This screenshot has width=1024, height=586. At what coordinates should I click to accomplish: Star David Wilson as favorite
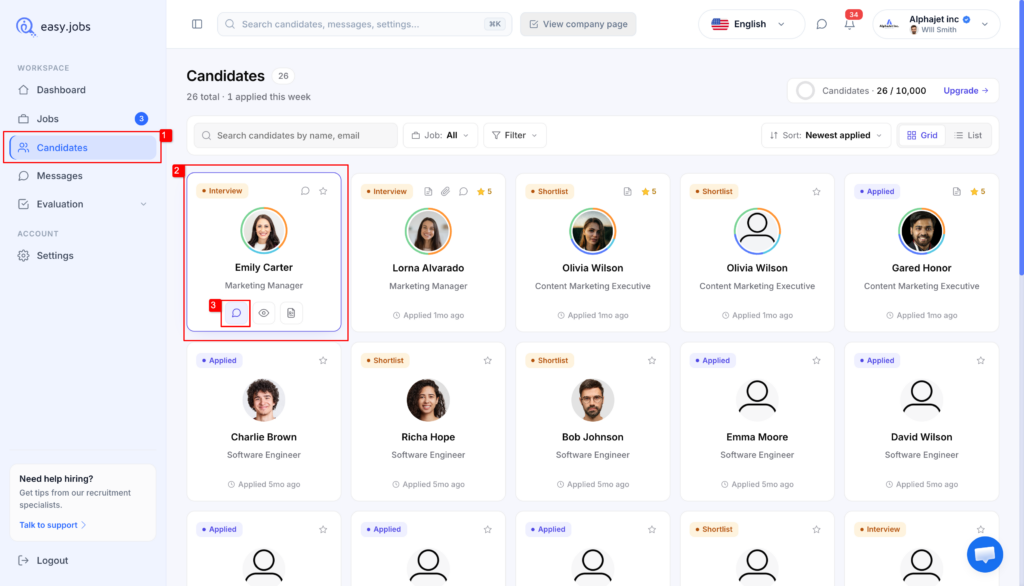981,361
